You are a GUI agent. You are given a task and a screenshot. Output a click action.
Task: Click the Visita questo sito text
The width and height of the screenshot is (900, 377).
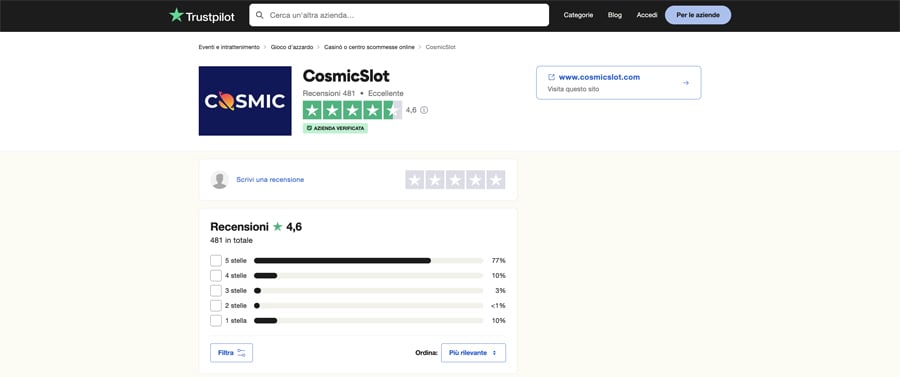[573, 89]
